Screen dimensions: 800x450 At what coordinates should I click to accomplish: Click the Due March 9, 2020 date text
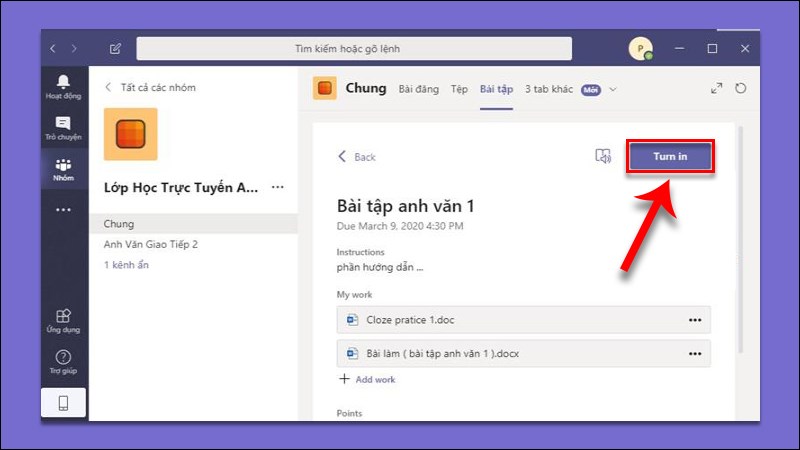tap(400, 226)
